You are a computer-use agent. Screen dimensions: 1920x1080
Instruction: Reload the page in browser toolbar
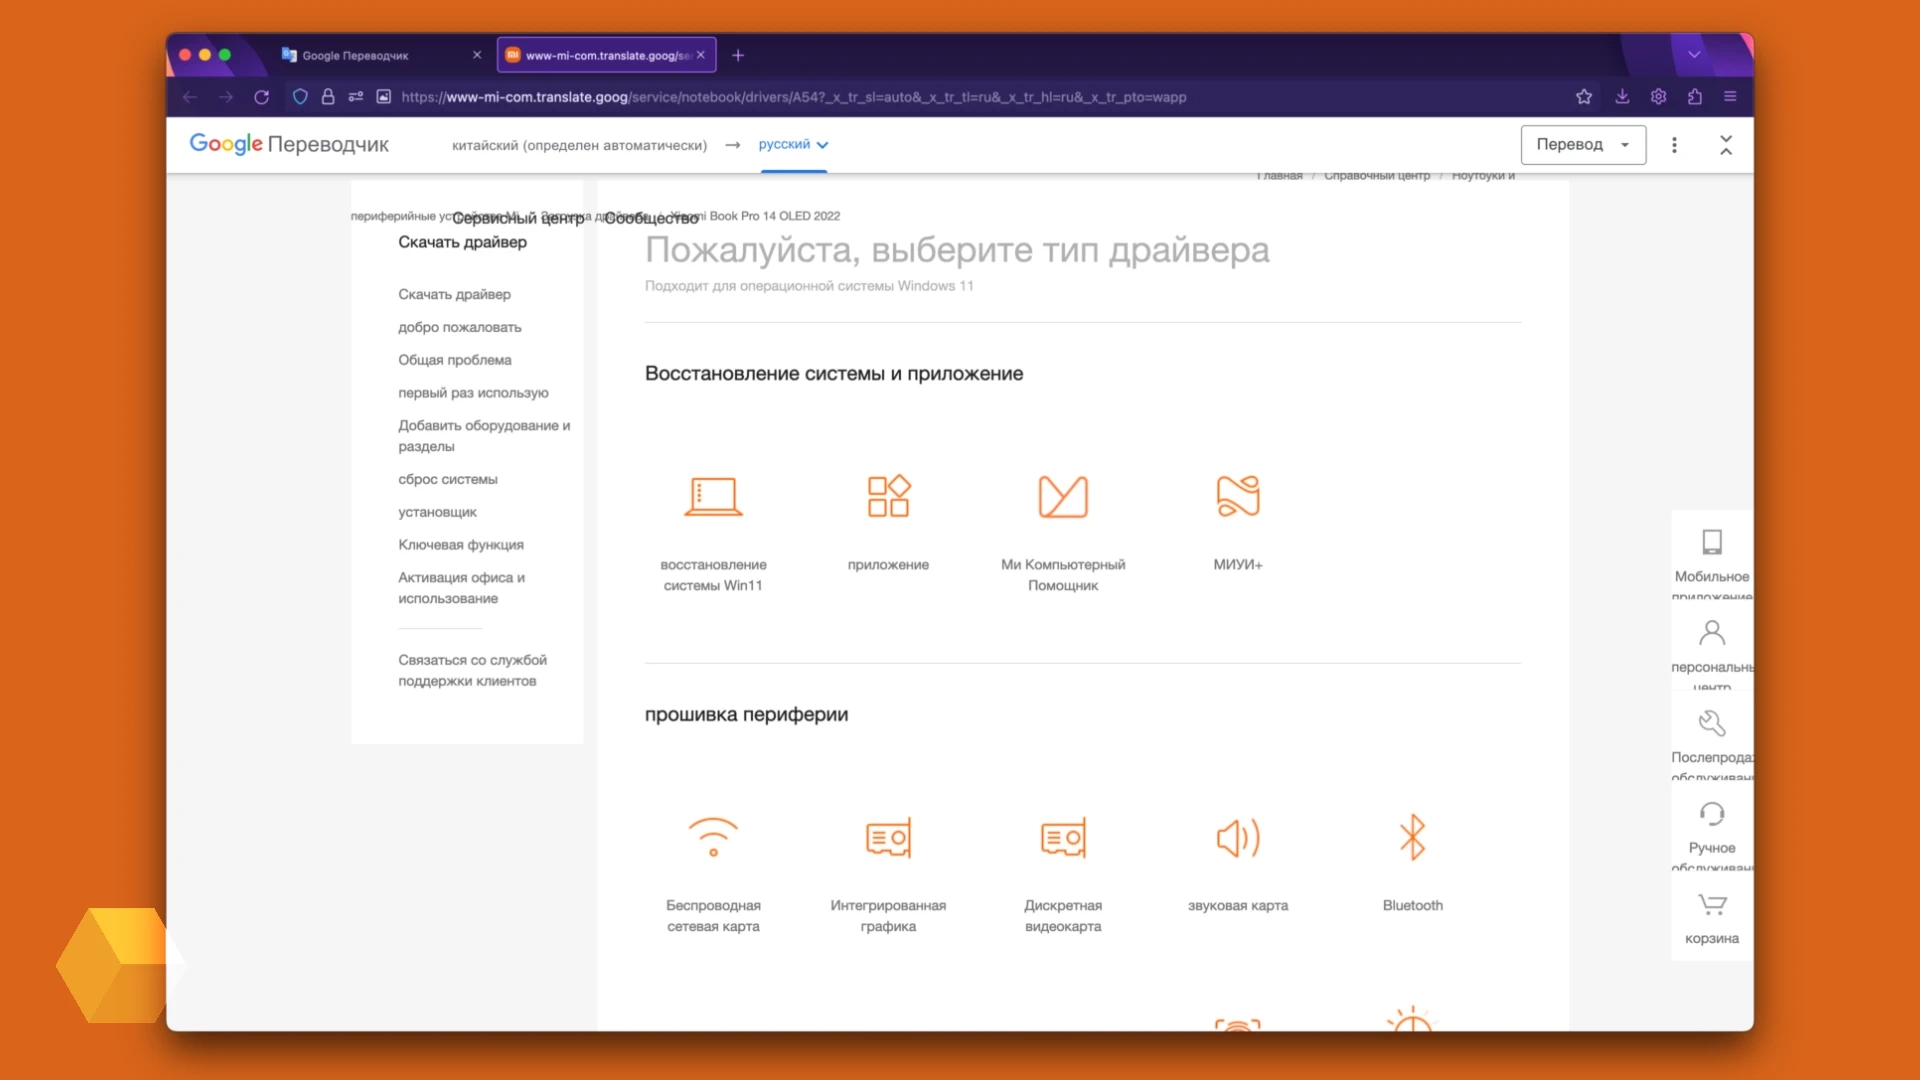[x=262, y=97]
